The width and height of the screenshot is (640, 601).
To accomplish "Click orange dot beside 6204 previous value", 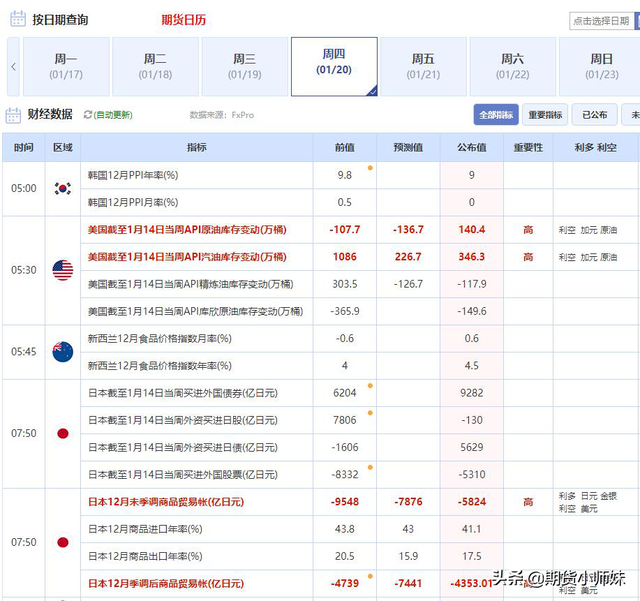I will [370, 385].
